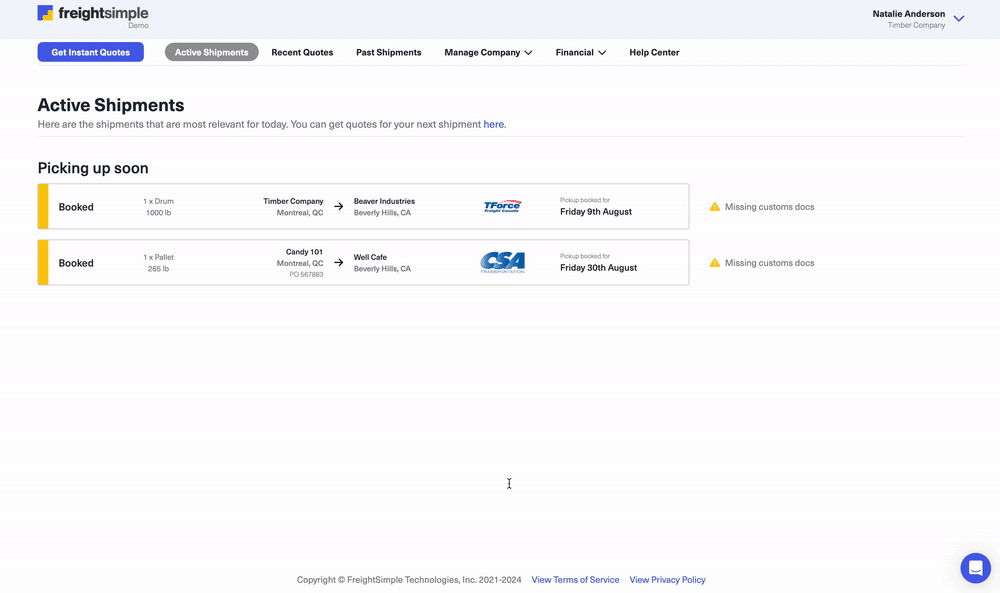Click warning icon on Beaver Industries shipment
Image resolution: width=1000 pixels, height=593 pixels.
(714, 207)
